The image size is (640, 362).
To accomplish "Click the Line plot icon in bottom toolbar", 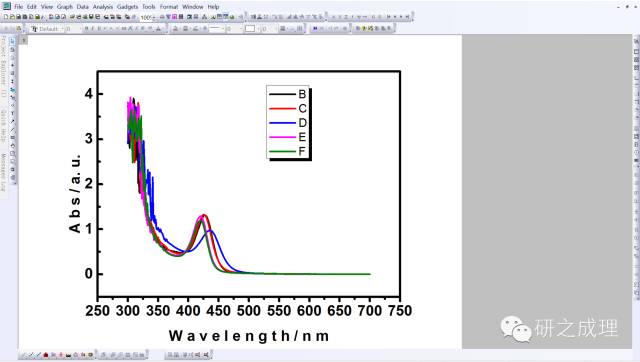I will click(23, 355).
